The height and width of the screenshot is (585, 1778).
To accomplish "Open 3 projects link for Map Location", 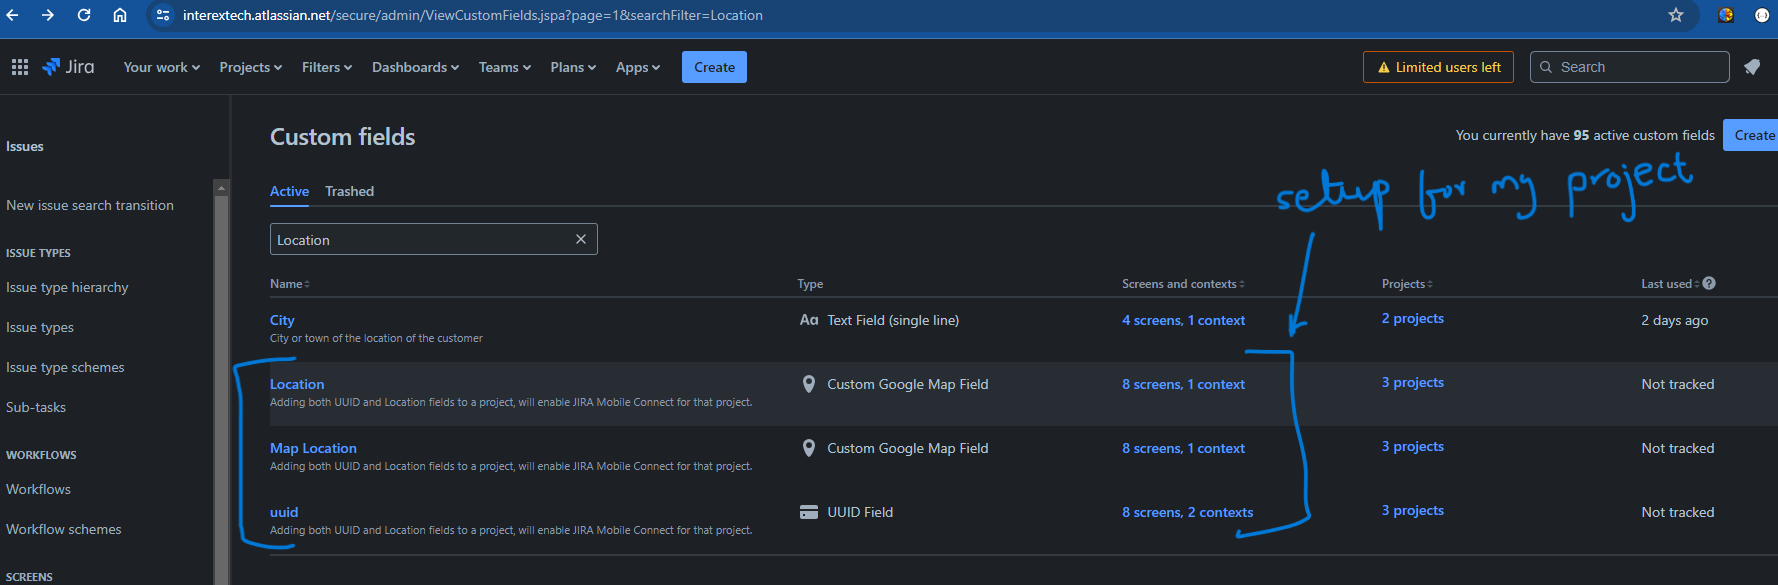I will (x=1412, y=446).
